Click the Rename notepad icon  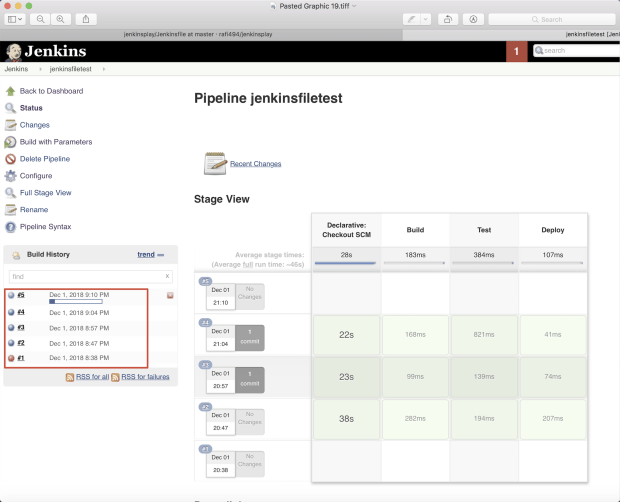(x=11, y=210)
